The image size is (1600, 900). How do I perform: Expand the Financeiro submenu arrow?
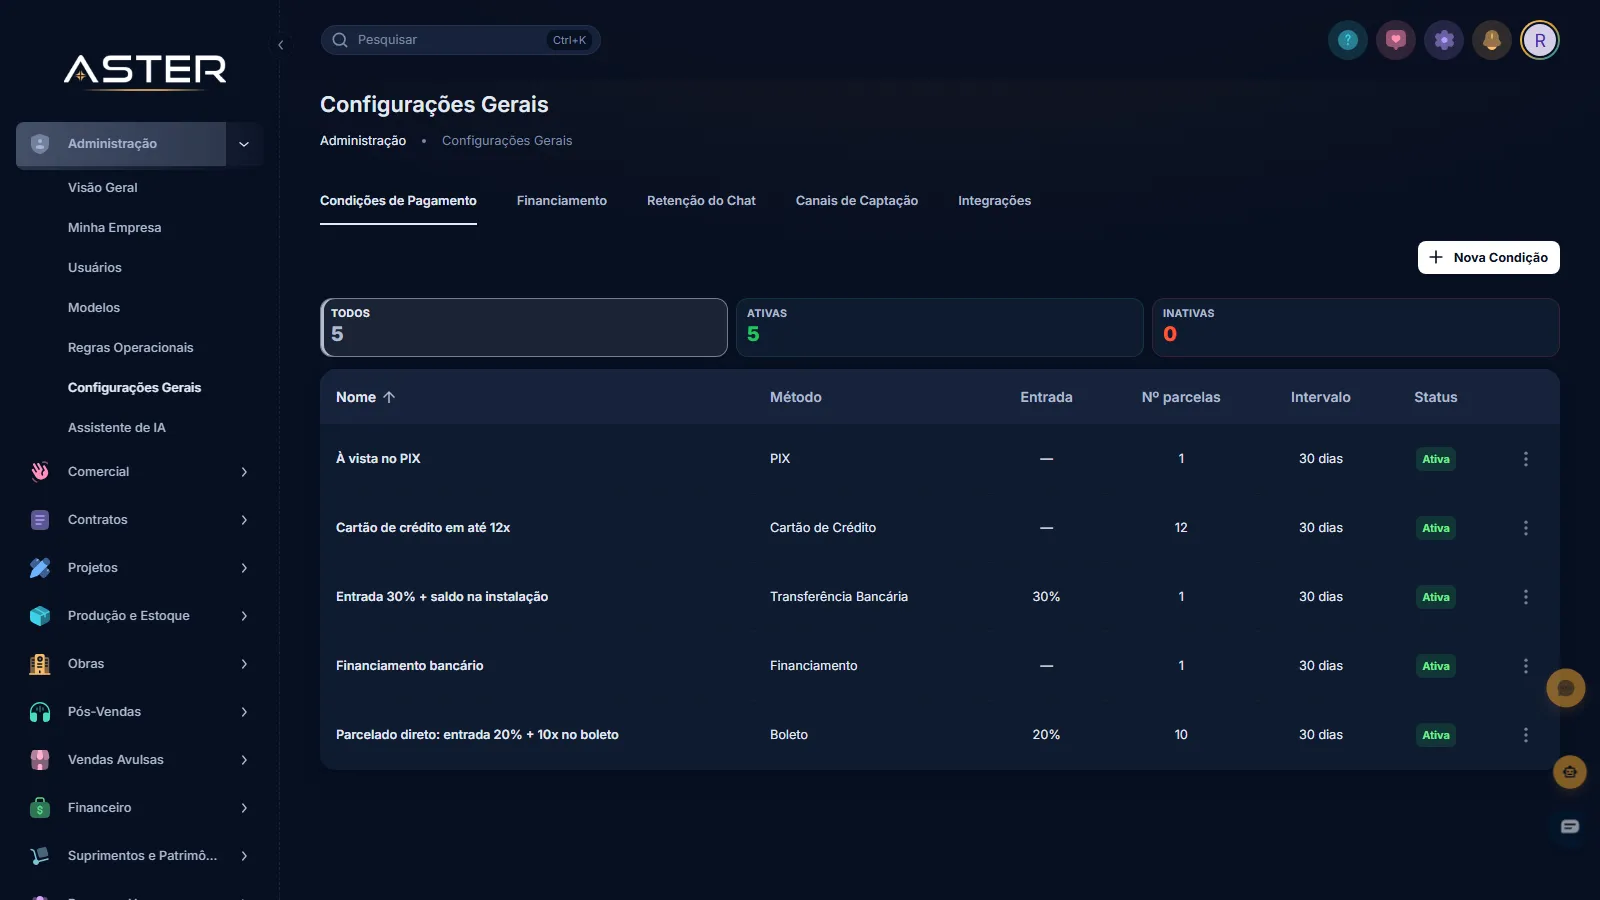click(244, 808)
